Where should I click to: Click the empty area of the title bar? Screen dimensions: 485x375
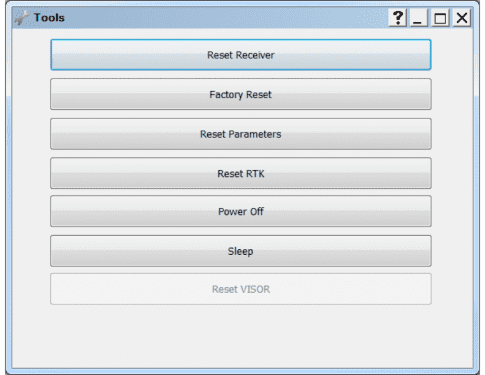(x=227, y=17)
